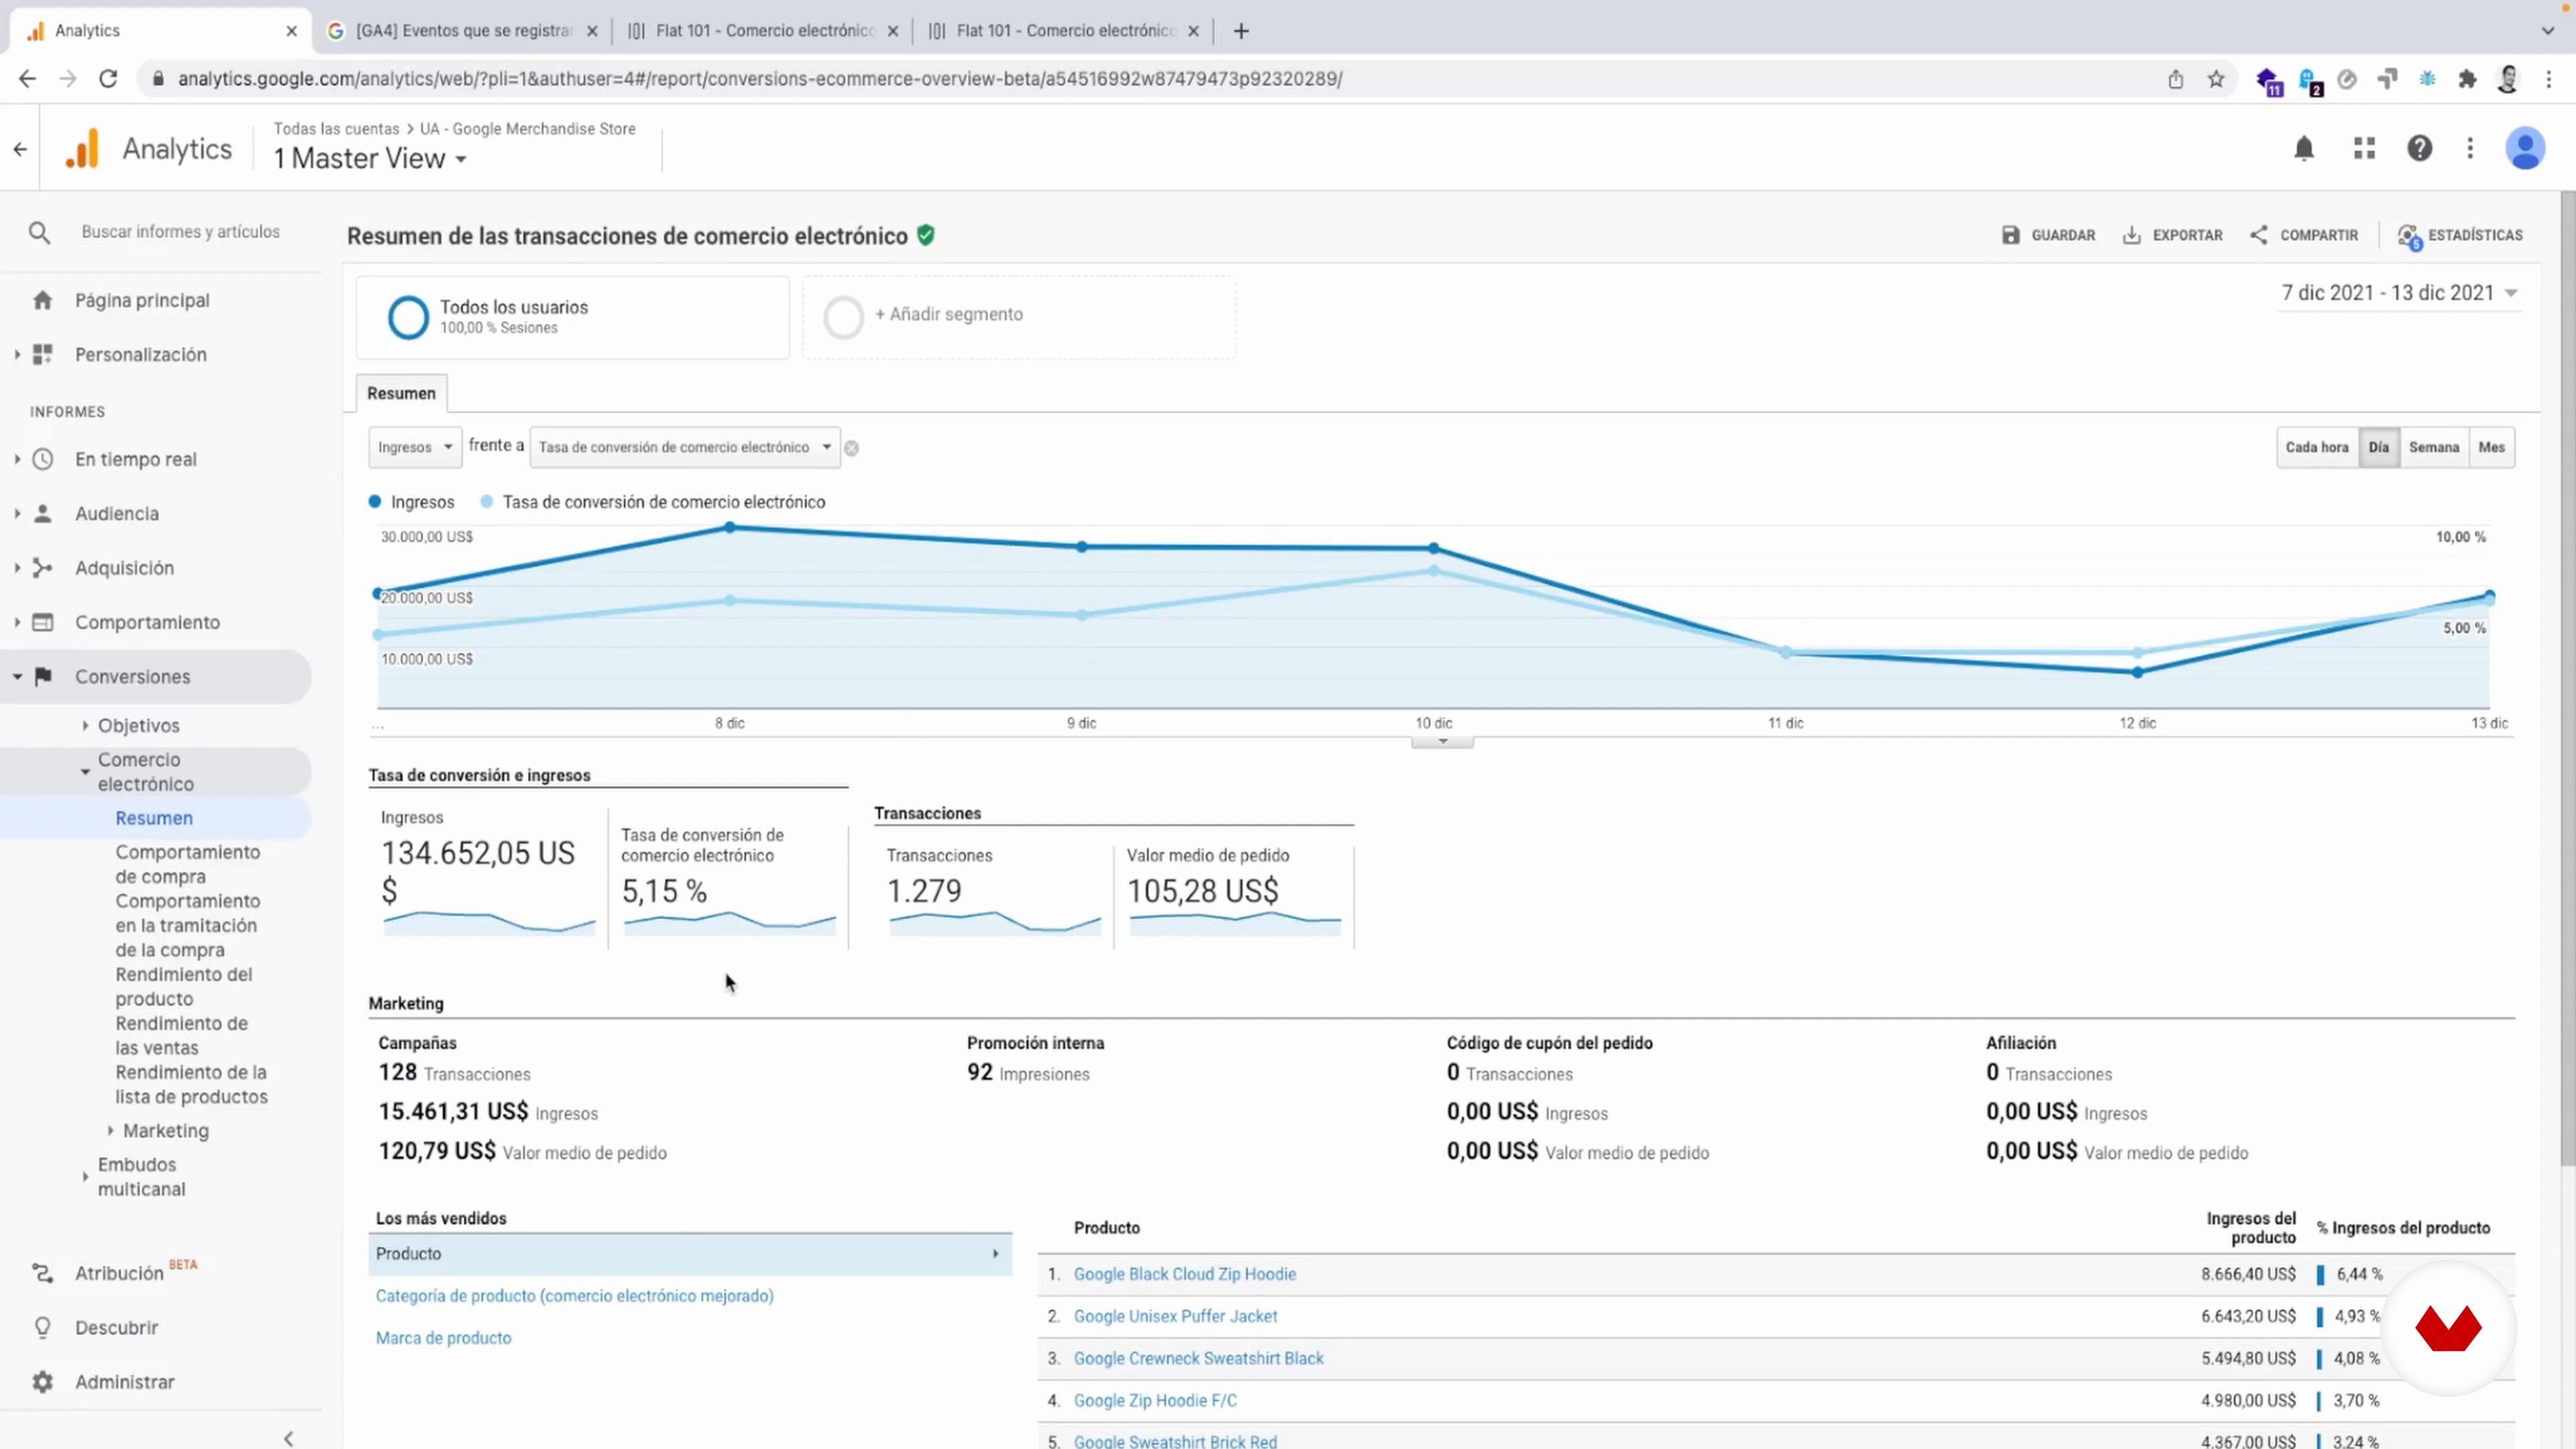2576x1449 pixels.
Task: Open the 1 Master View selector
Action: (x=370, y=159)
